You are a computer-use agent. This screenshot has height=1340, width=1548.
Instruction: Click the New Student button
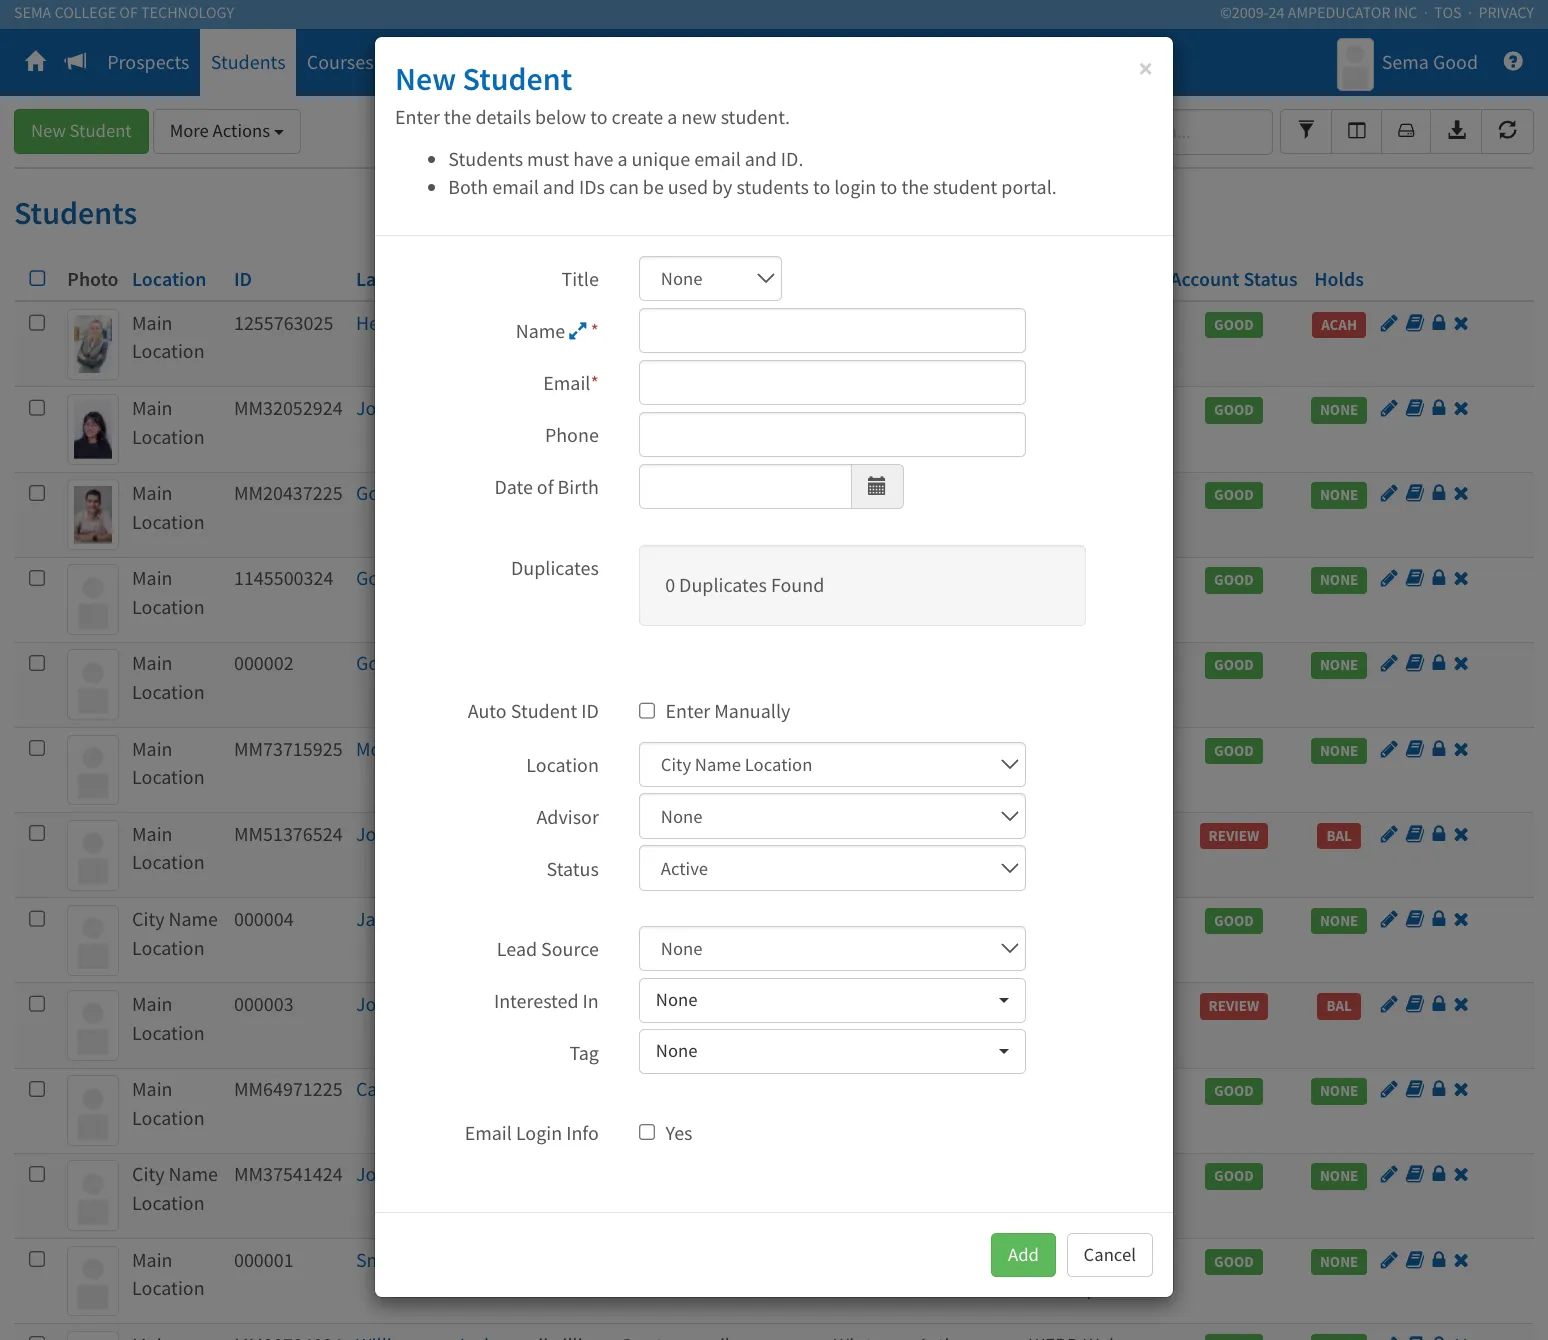(x=81, y=131)
